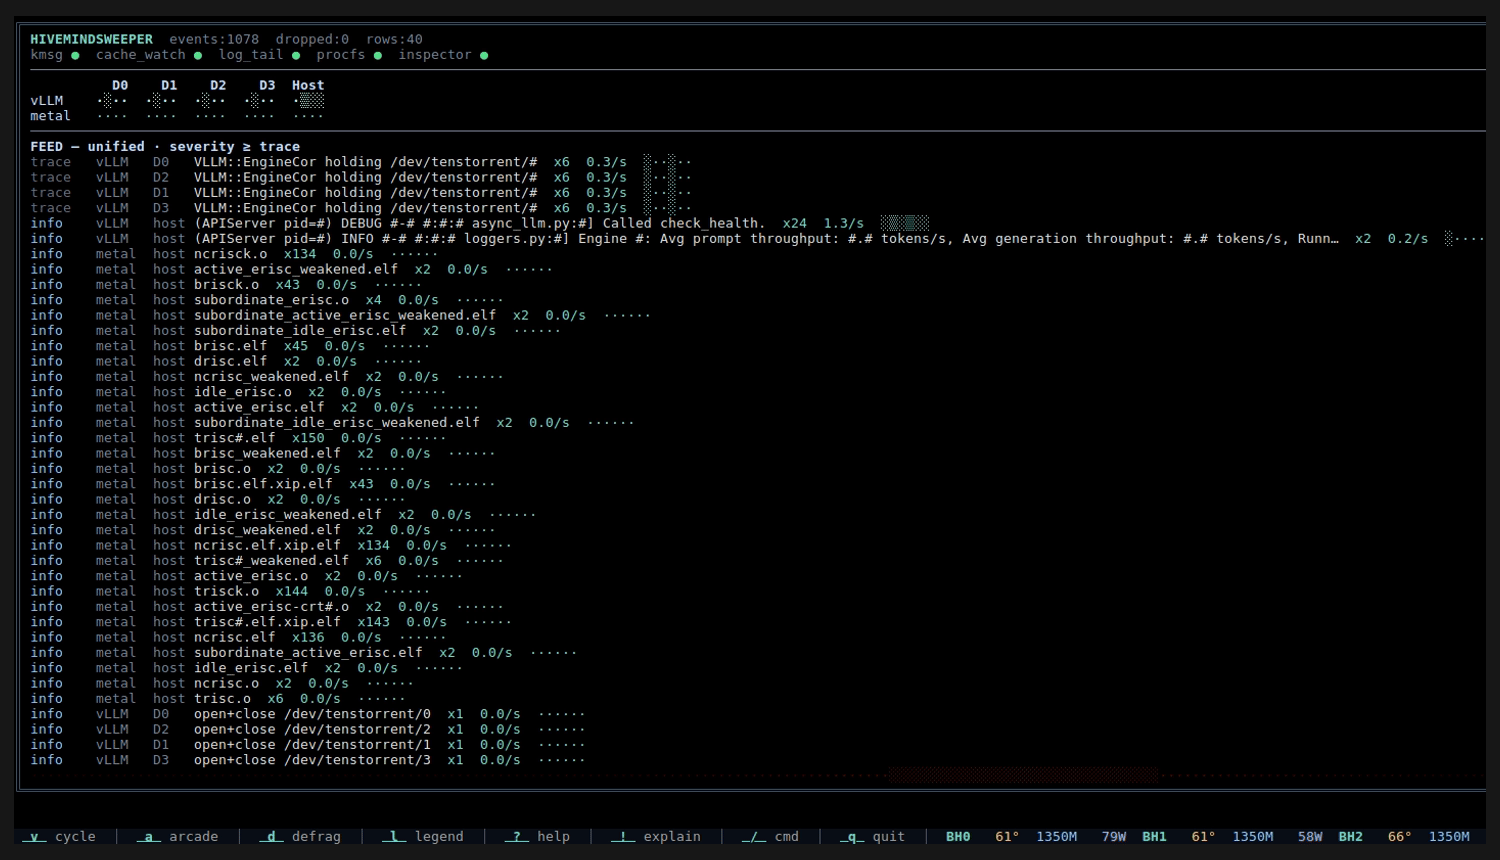Select the 'open+close /dev/tenstorrent/0' row
Image resolution: width=1500 pixels, height=860 pixels.
(x=308, y=714)
